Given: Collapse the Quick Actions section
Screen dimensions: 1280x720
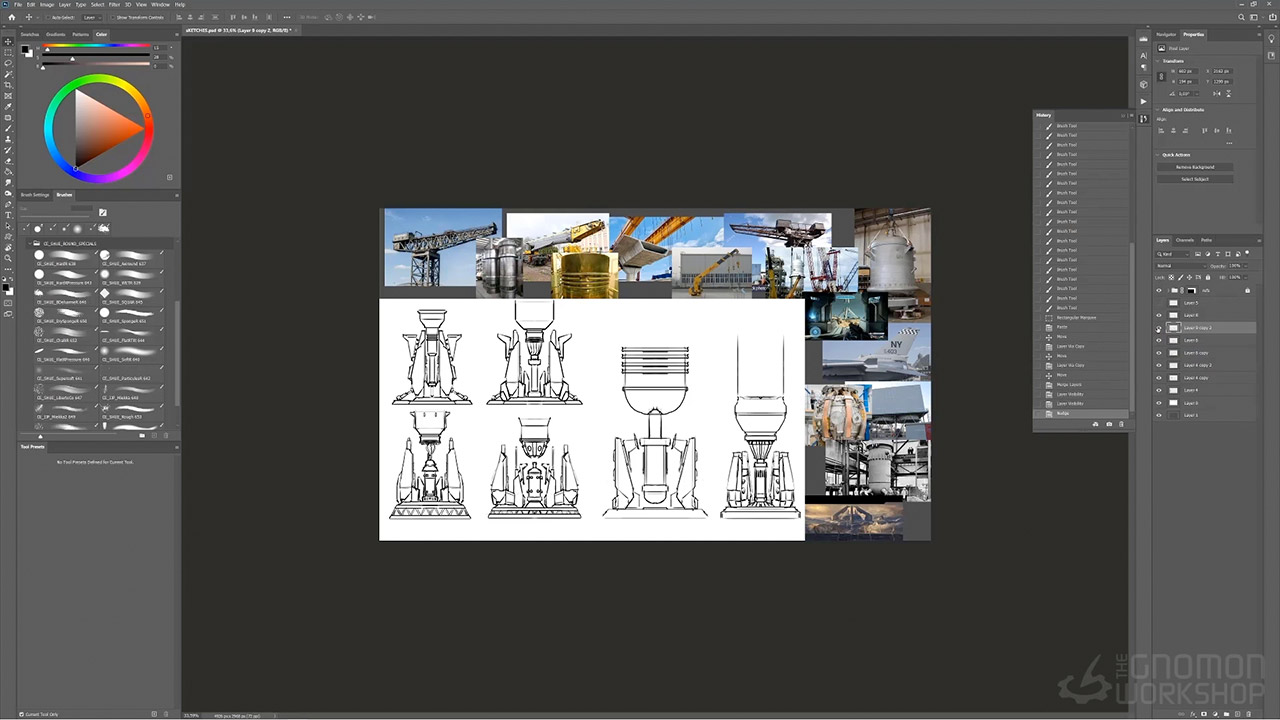Looking at the screenshot, I should [1157, 155].
